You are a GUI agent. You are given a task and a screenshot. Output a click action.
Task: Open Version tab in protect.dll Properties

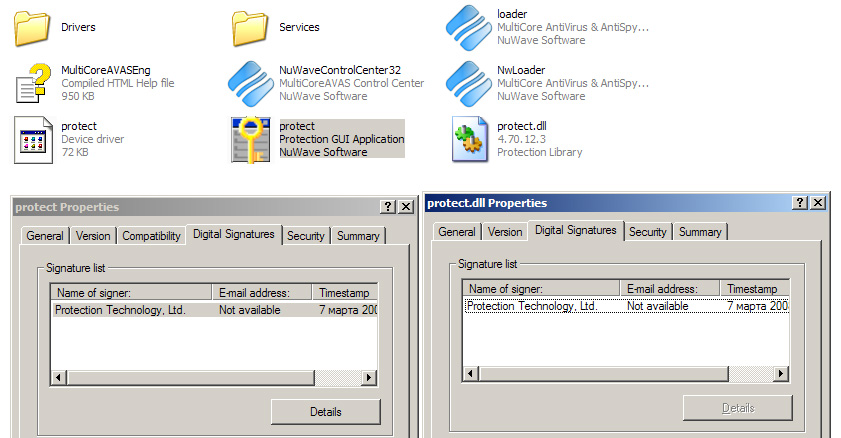505,232
